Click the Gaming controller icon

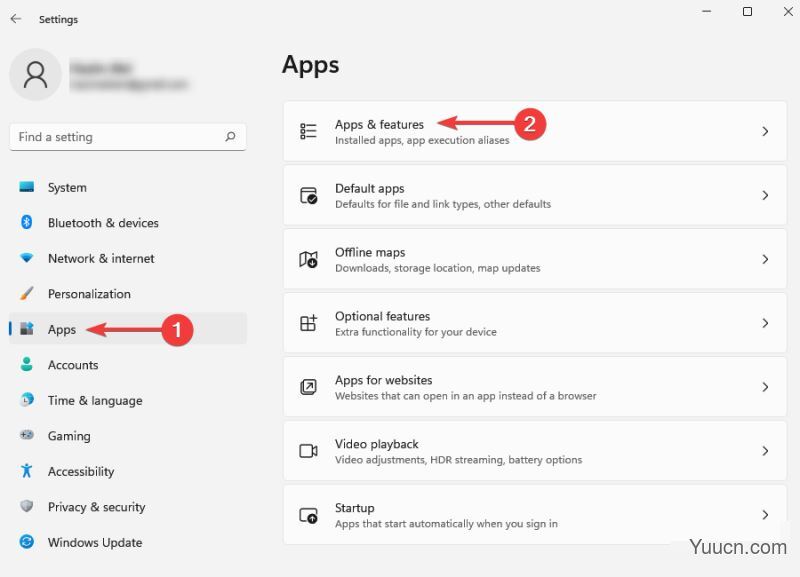27,435
